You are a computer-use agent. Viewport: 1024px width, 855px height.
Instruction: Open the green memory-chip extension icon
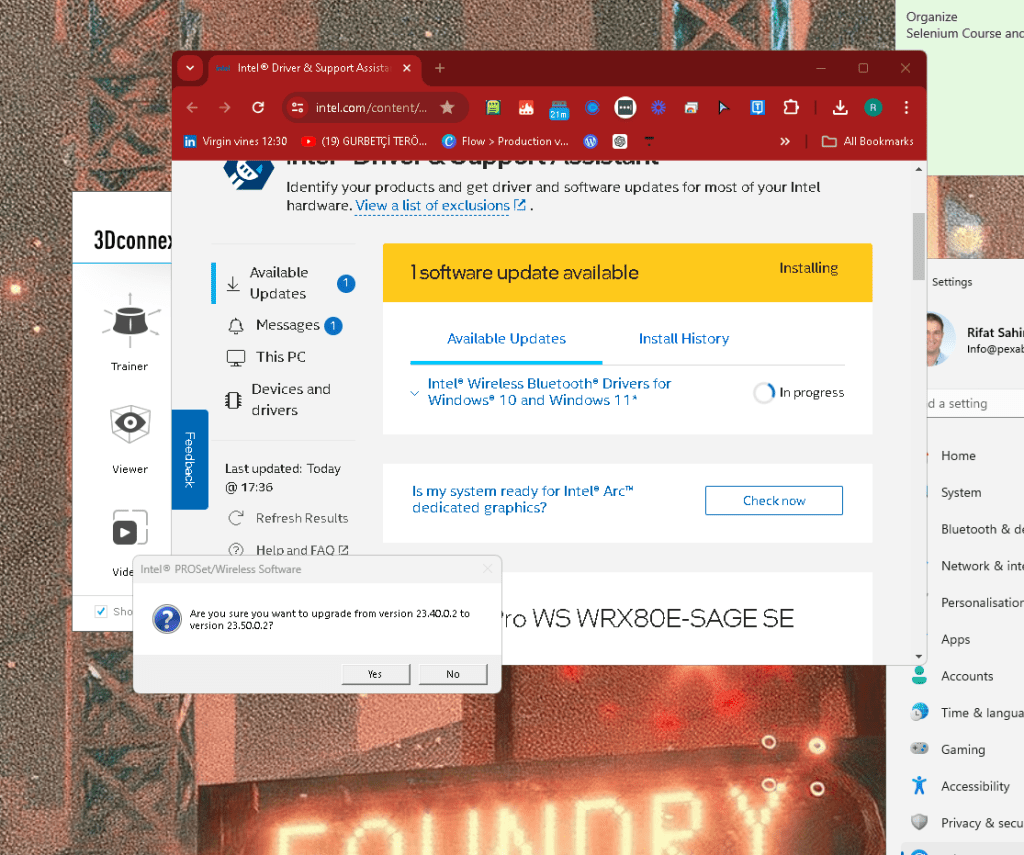(493, 107)
